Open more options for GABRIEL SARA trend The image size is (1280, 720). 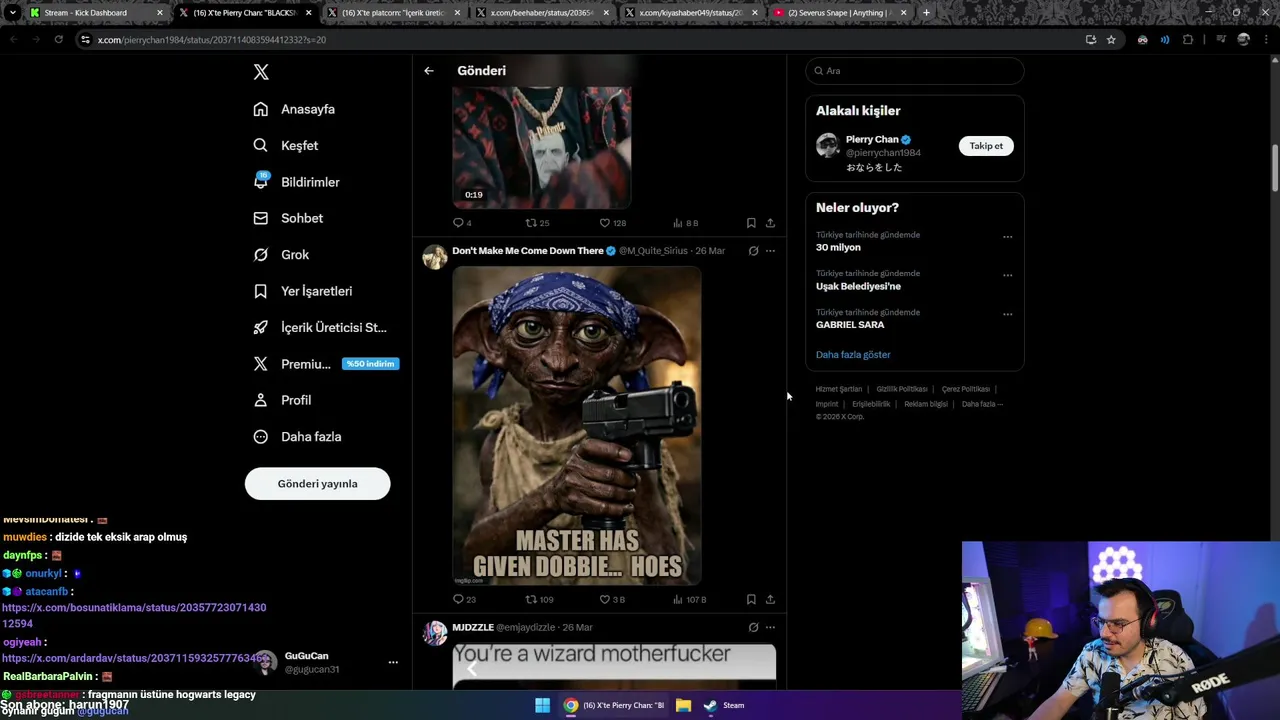click(x=1007, y=314)
